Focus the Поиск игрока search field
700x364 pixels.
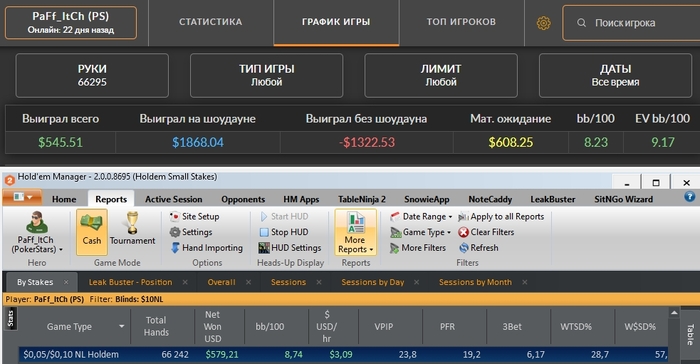pos(631,23)
